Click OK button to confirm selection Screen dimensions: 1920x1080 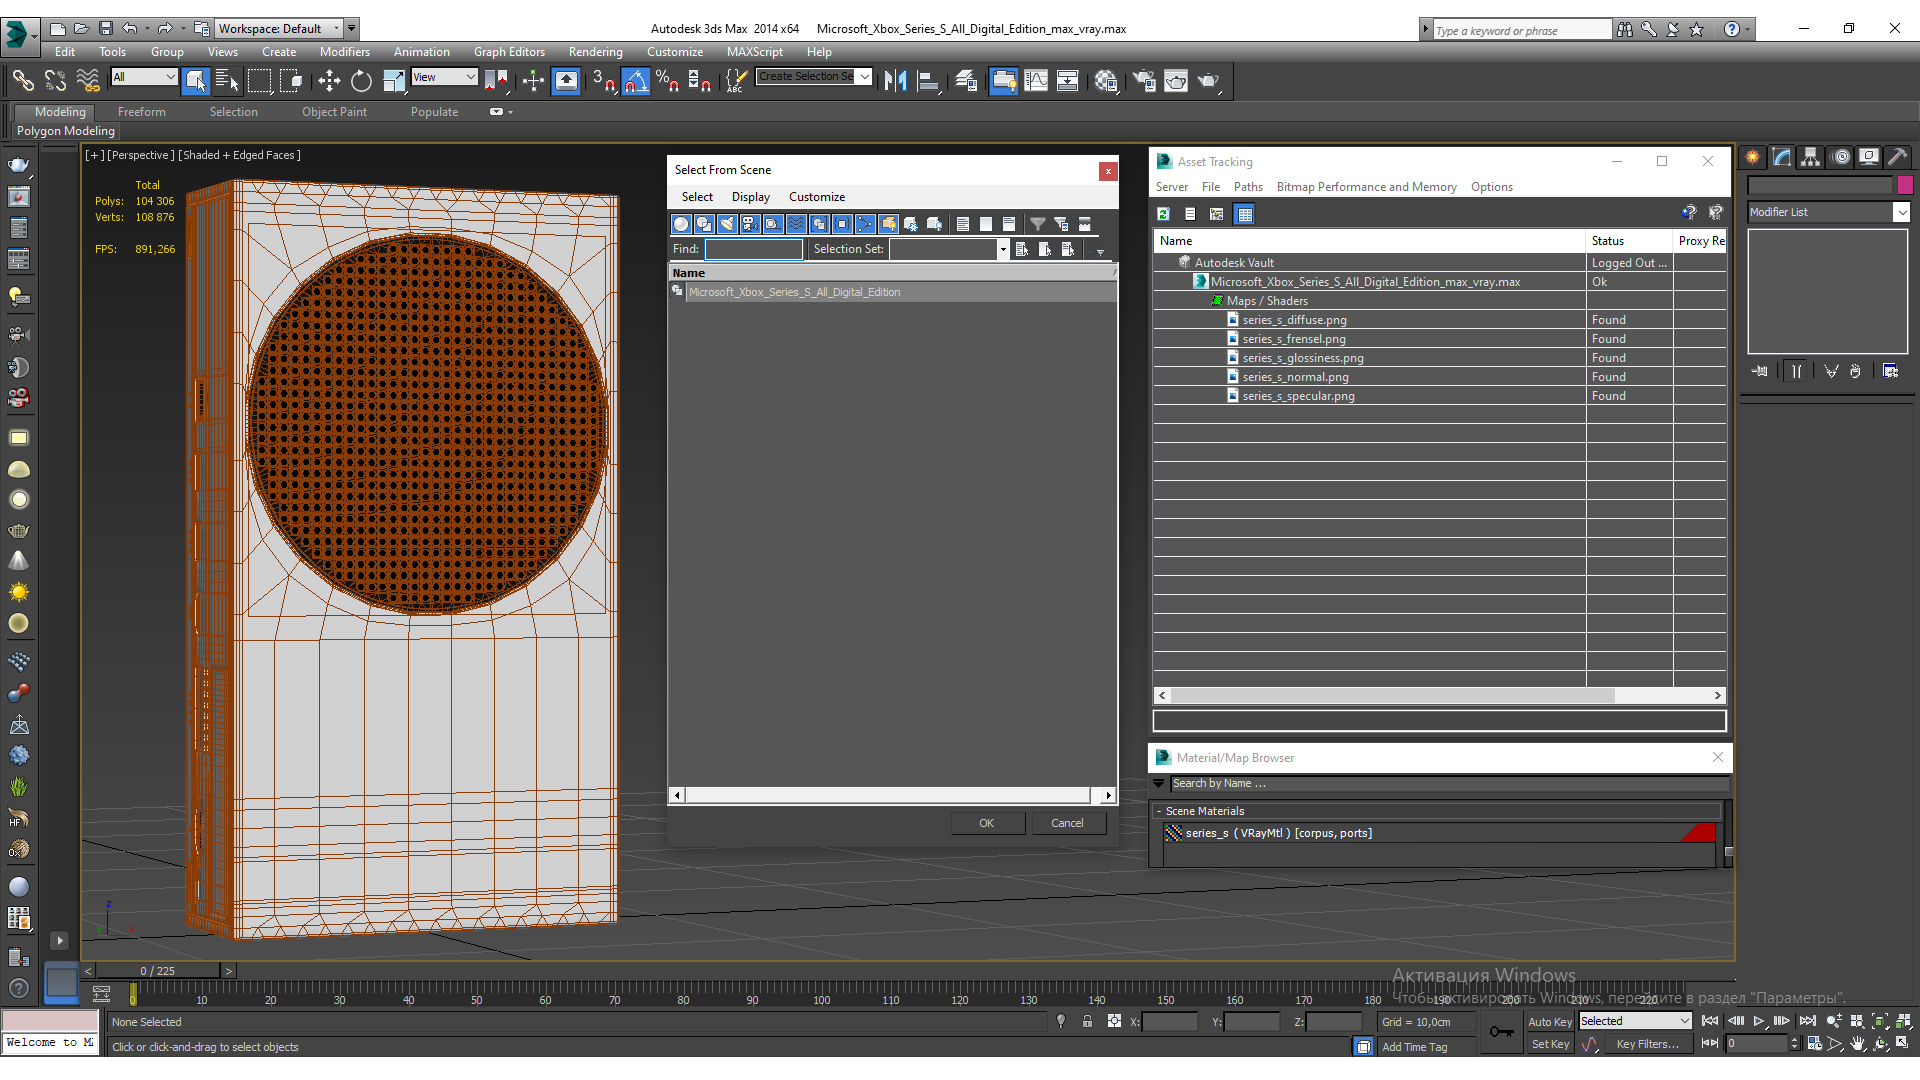click(x=986, y=822)
